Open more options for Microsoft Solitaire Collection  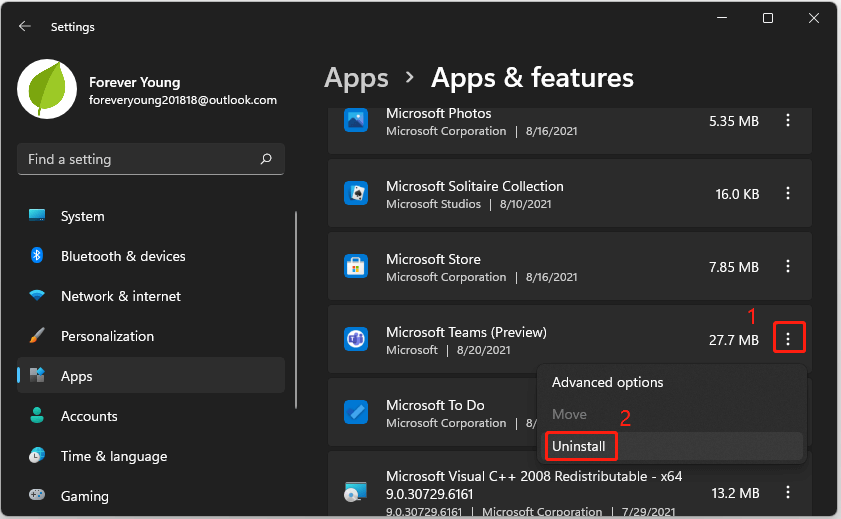coord(787,193)
